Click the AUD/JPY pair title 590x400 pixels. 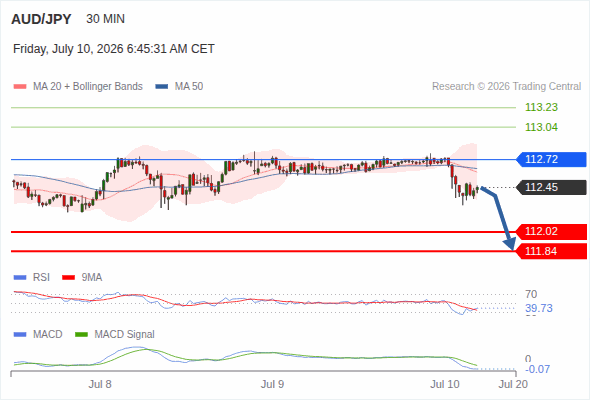(x=41, y=19)
